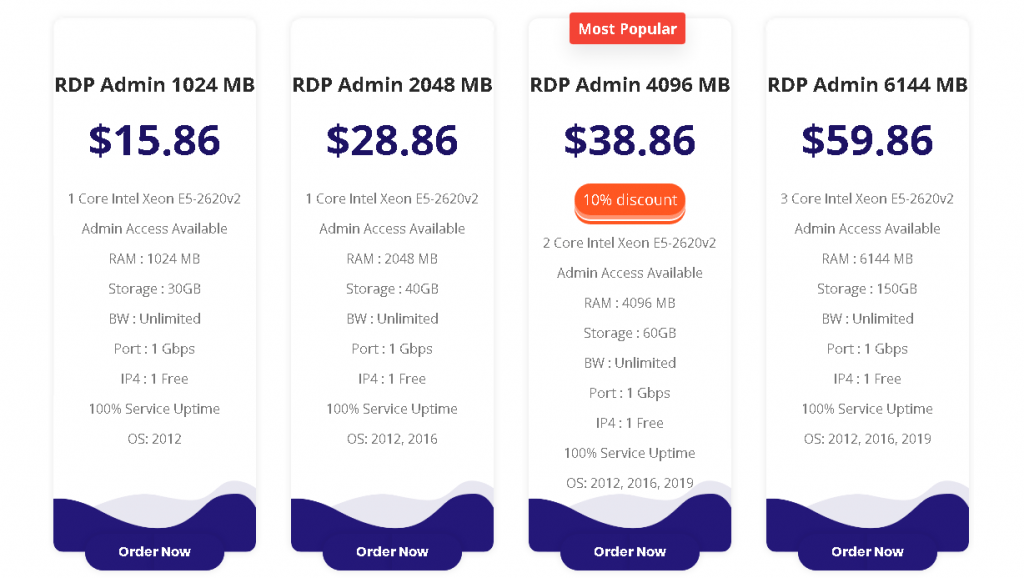Click Order Now for RDP Admin 6144 MB
The image size is (1024, 578).
[x=866, y=551]
